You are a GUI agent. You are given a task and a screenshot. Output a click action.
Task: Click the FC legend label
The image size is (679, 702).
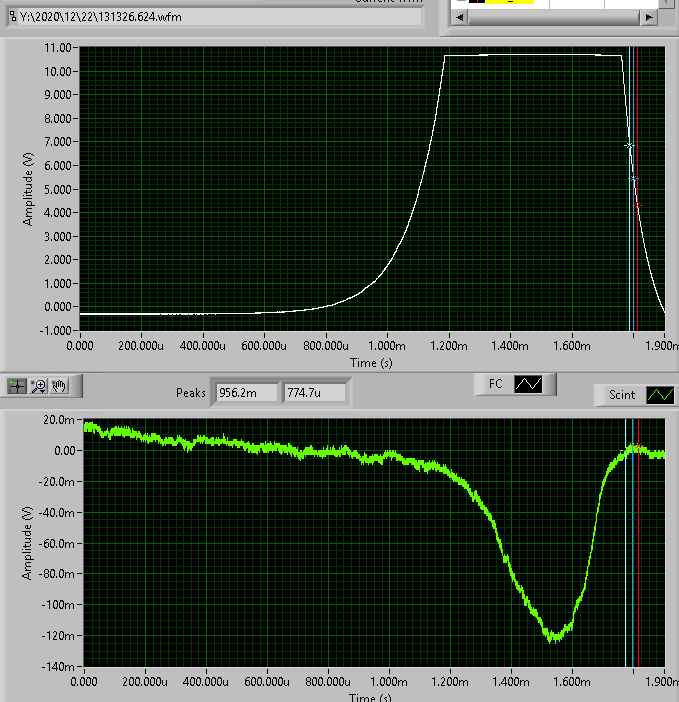pyautogui.click(x=495, y=383)
